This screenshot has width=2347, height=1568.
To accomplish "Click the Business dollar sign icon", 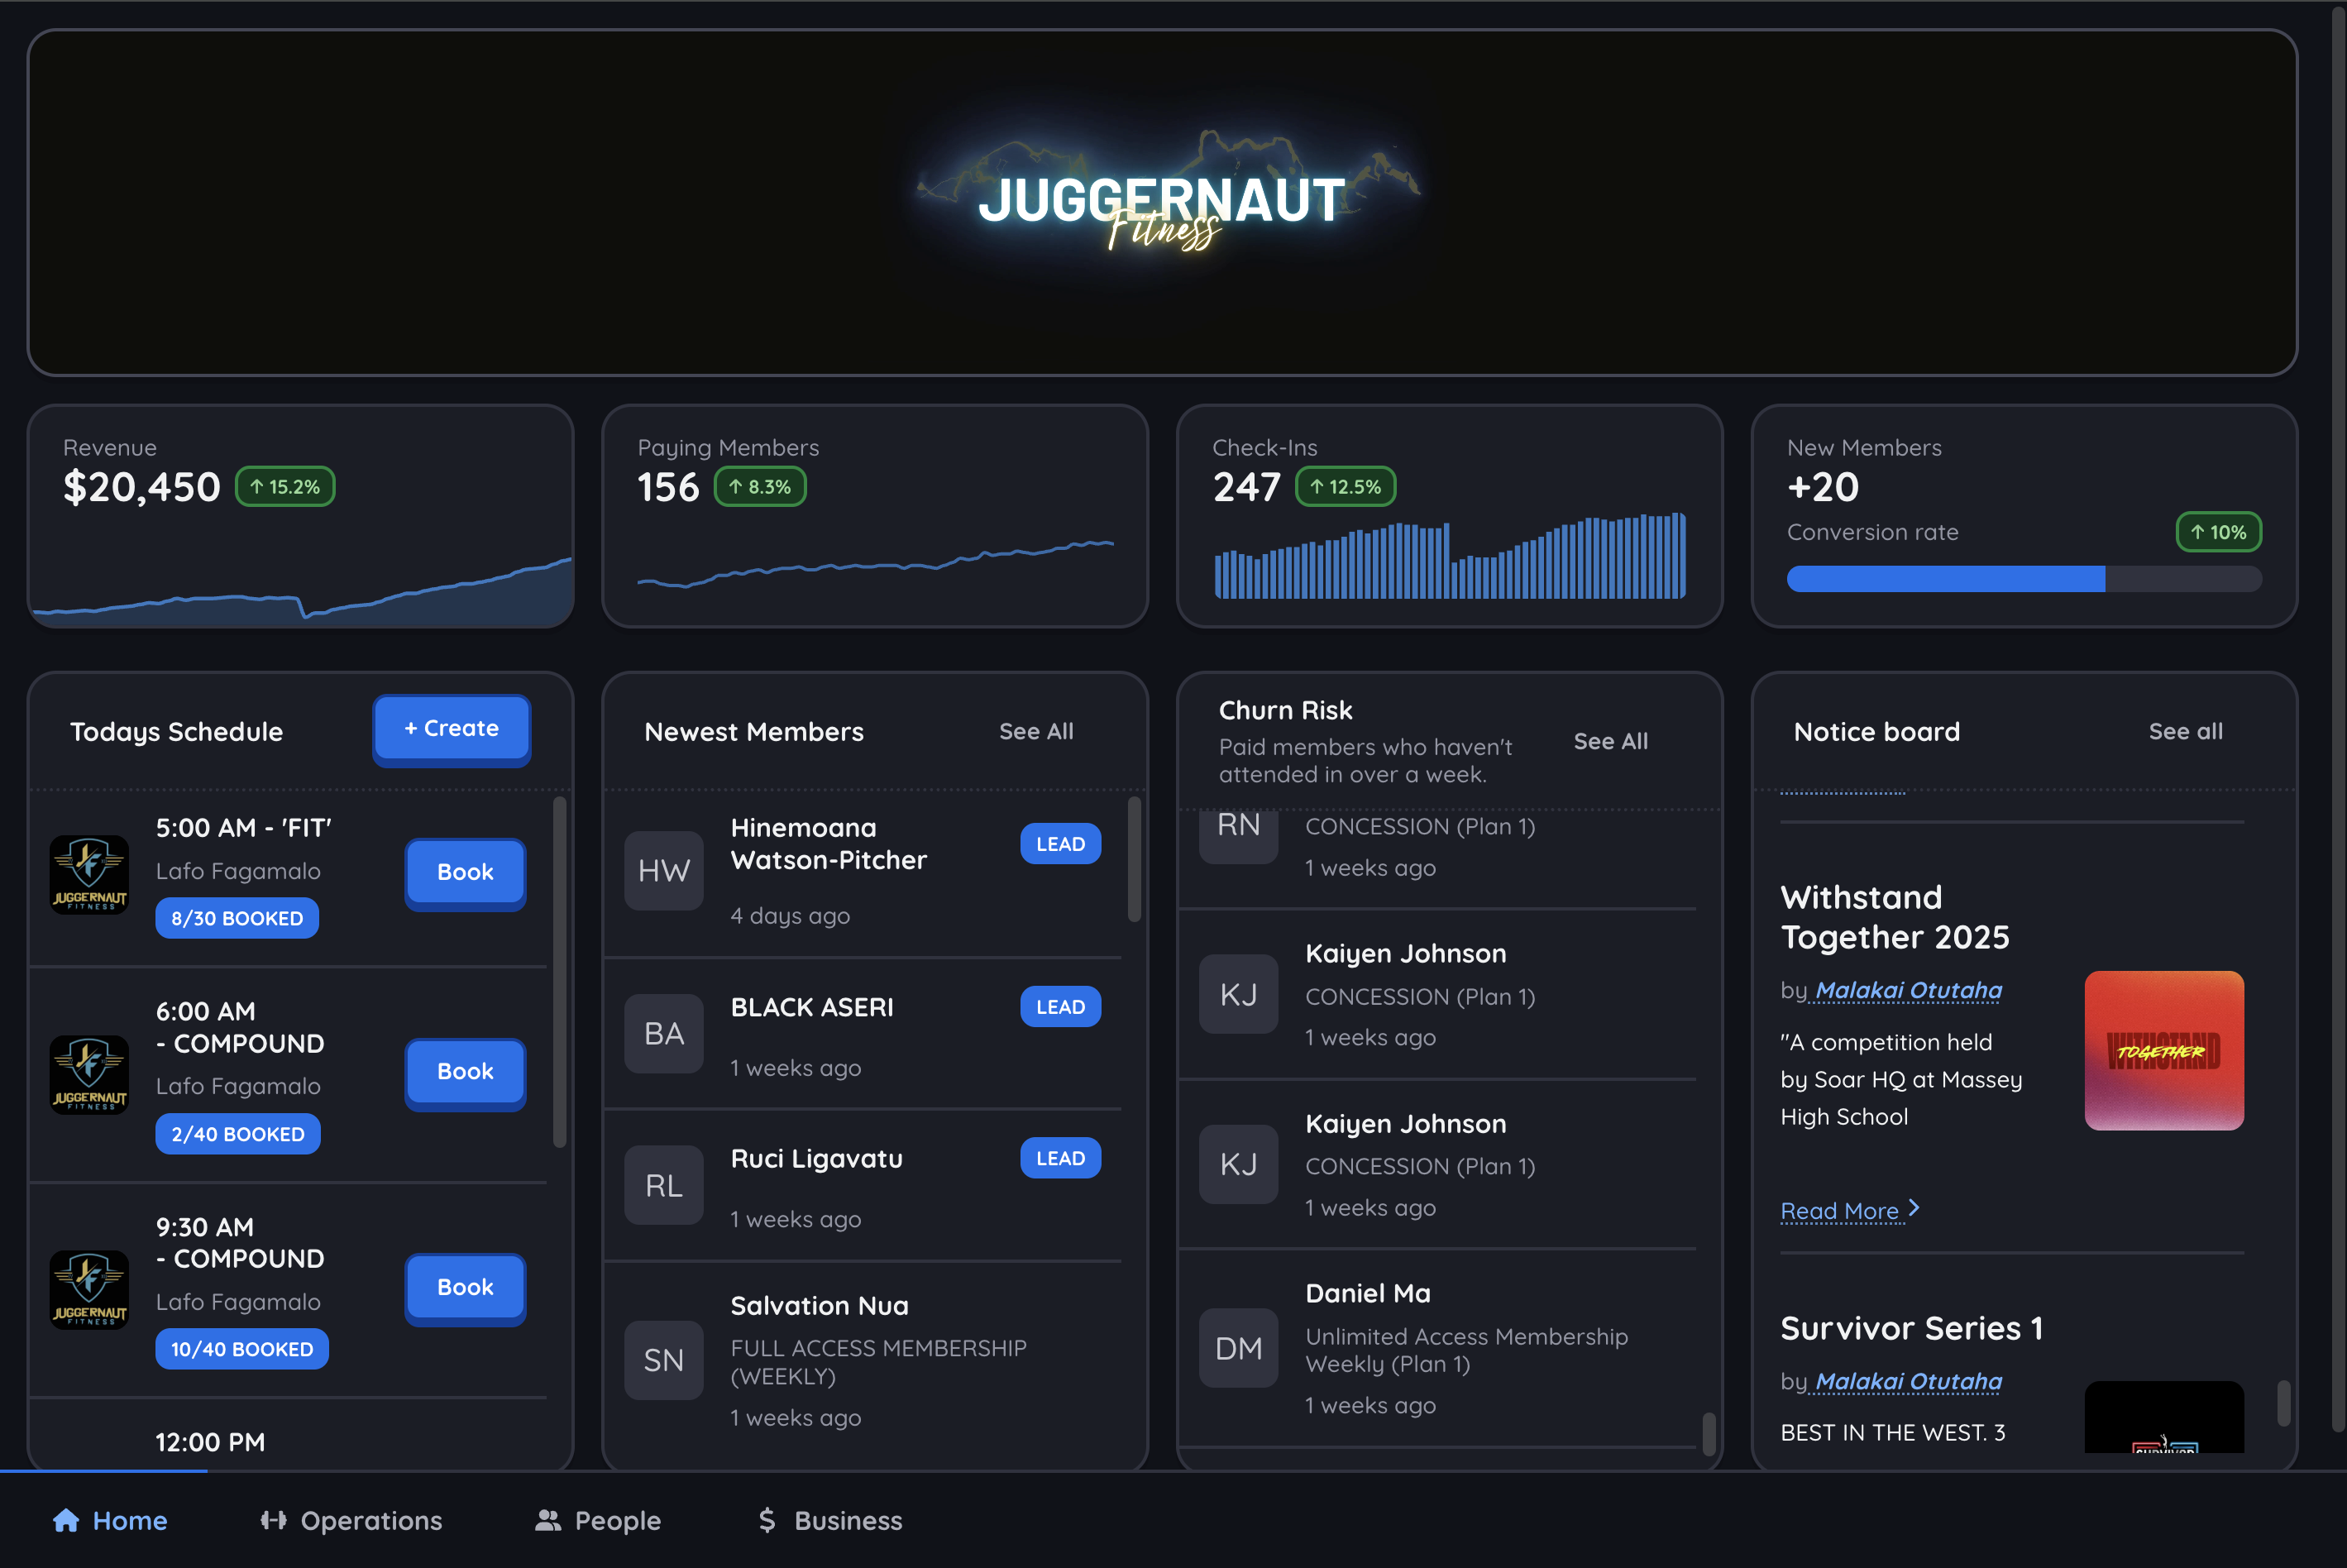I will click(767, 1520).
